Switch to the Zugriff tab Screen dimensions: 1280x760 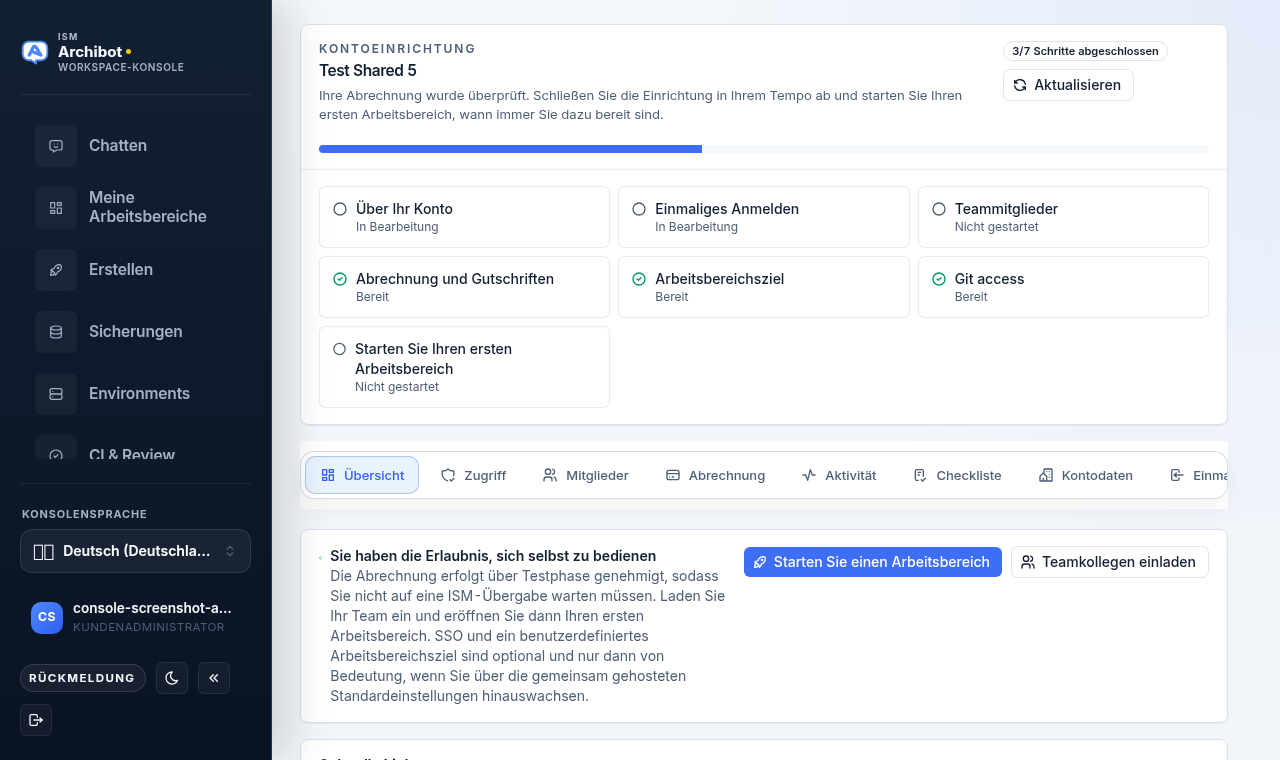pos(474,475)
